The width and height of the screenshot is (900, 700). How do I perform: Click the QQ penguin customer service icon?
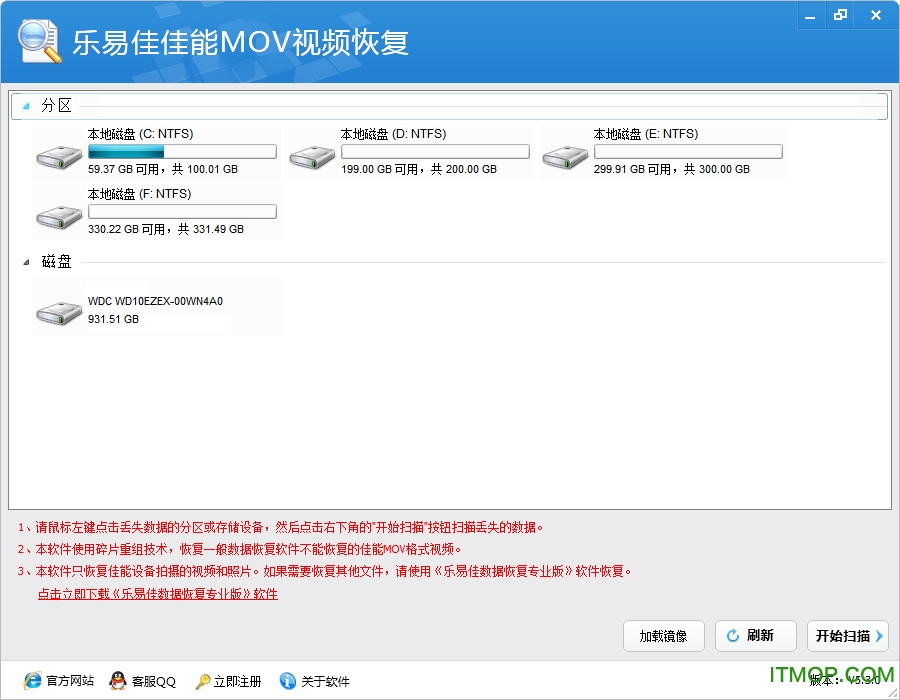click(118, 680)
